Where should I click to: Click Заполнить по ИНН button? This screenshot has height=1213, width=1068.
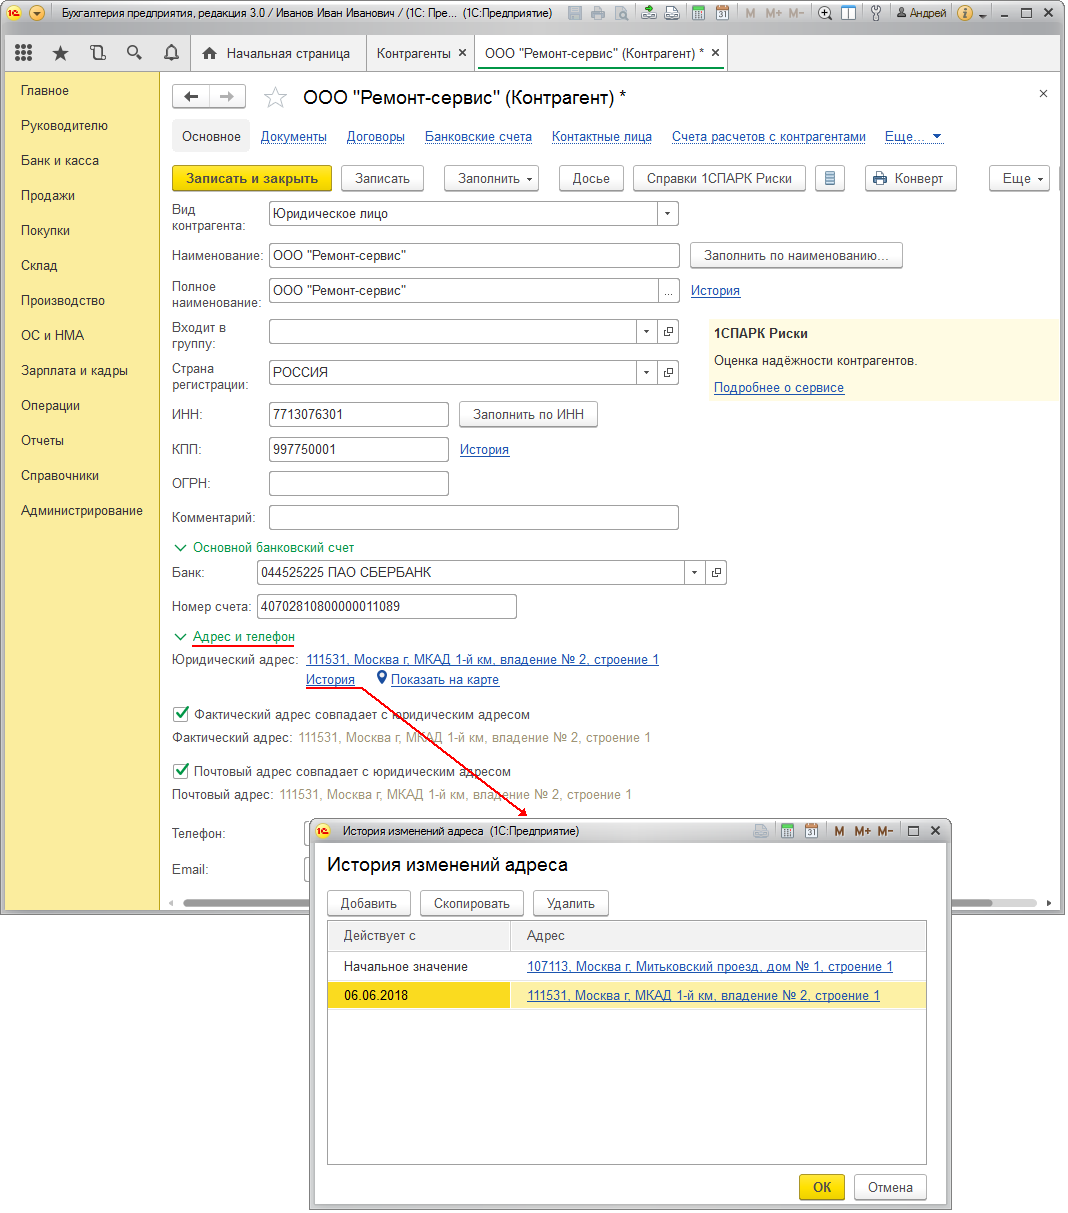click(528, 414)
